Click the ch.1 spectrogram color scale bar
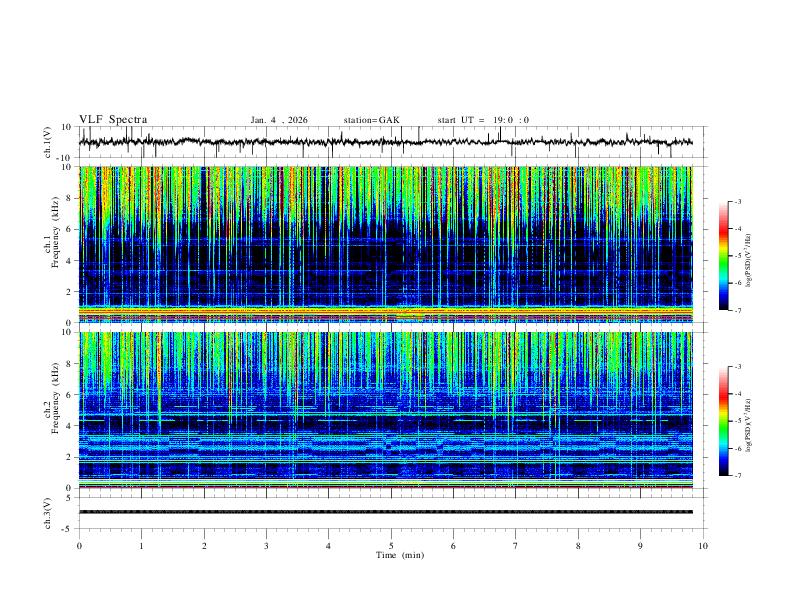This screenshot has width=792, height=612. [x=723, y=256]
